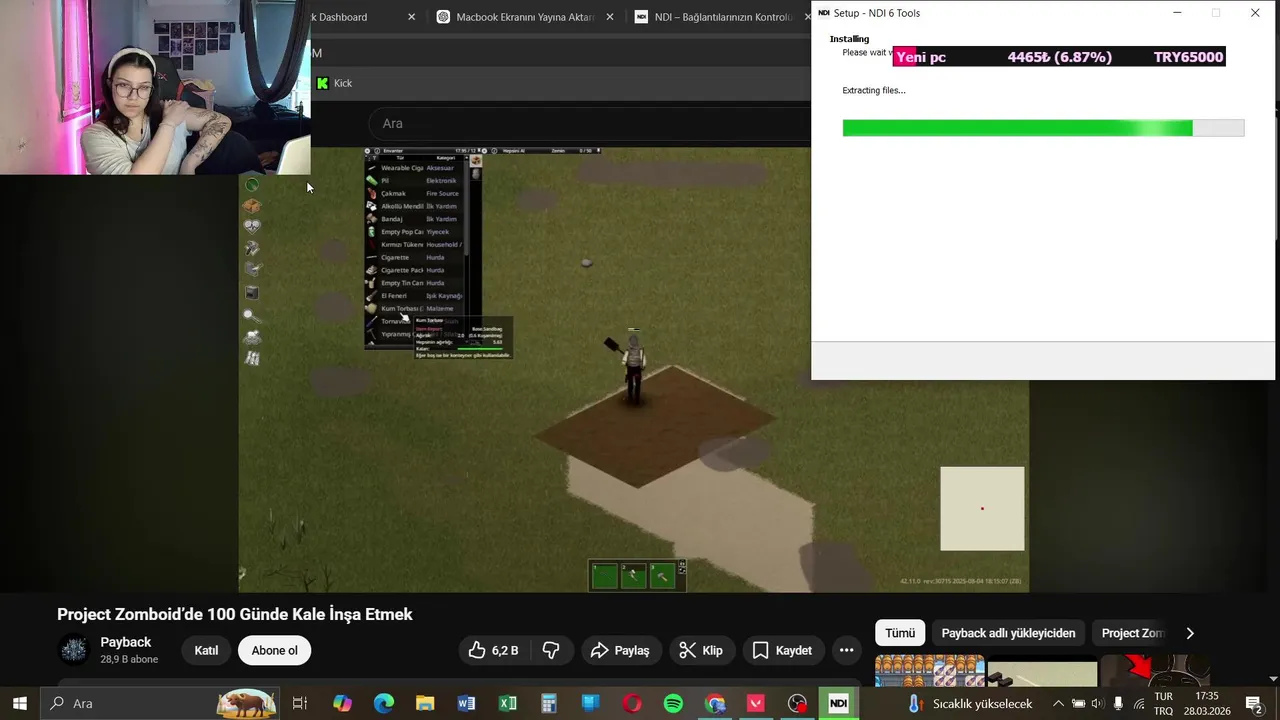Screen dimensions: 1280x720
Task: Select hotbar slot 1 in game
Action: coord(604,575)
